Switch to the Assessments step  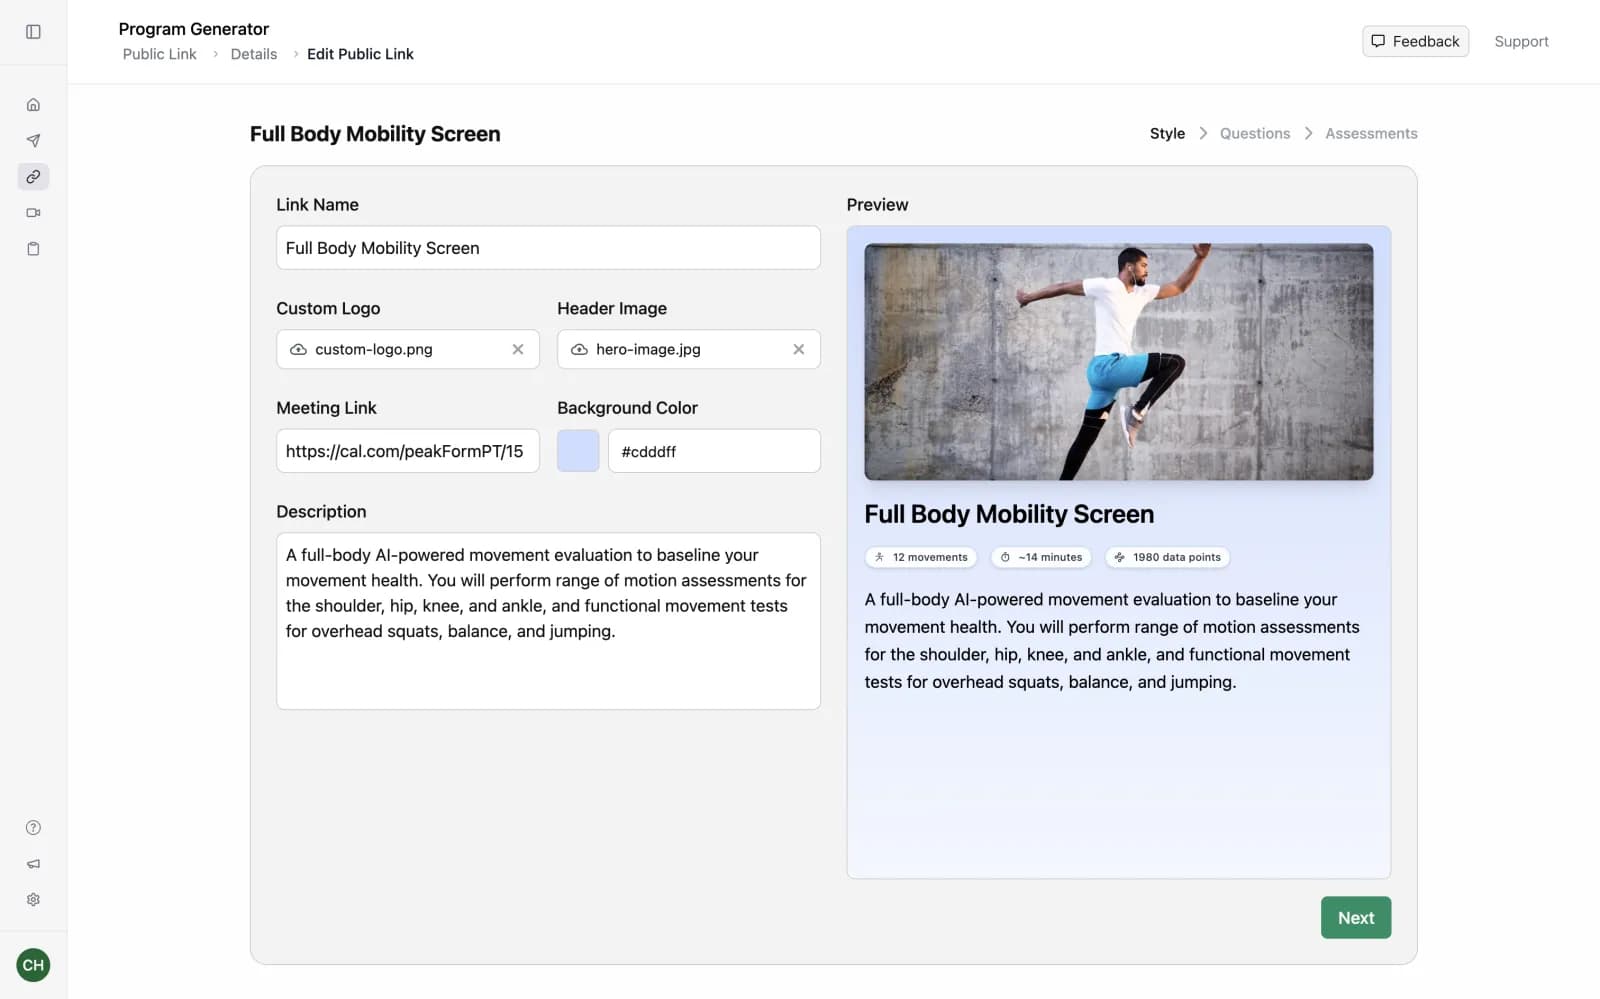click(1371, 133)
